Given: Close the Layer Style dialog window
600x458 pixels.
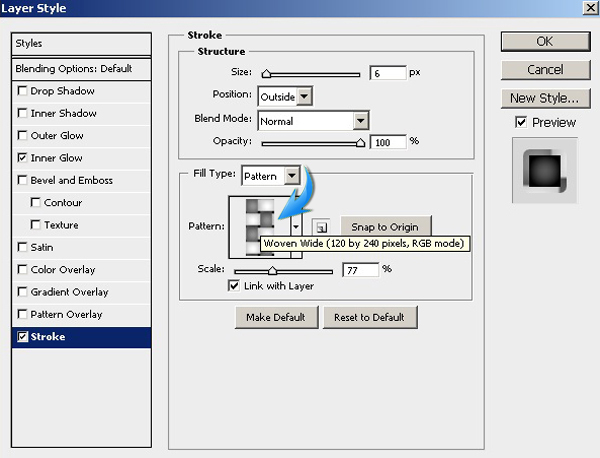Looking at the screenshot, I should 587,9.
